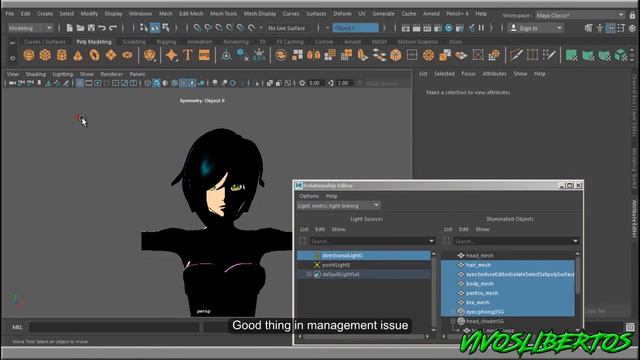This screenshot has height=360, width=640.
Task: Click the MEL command line input
Action: pos(114,327)
